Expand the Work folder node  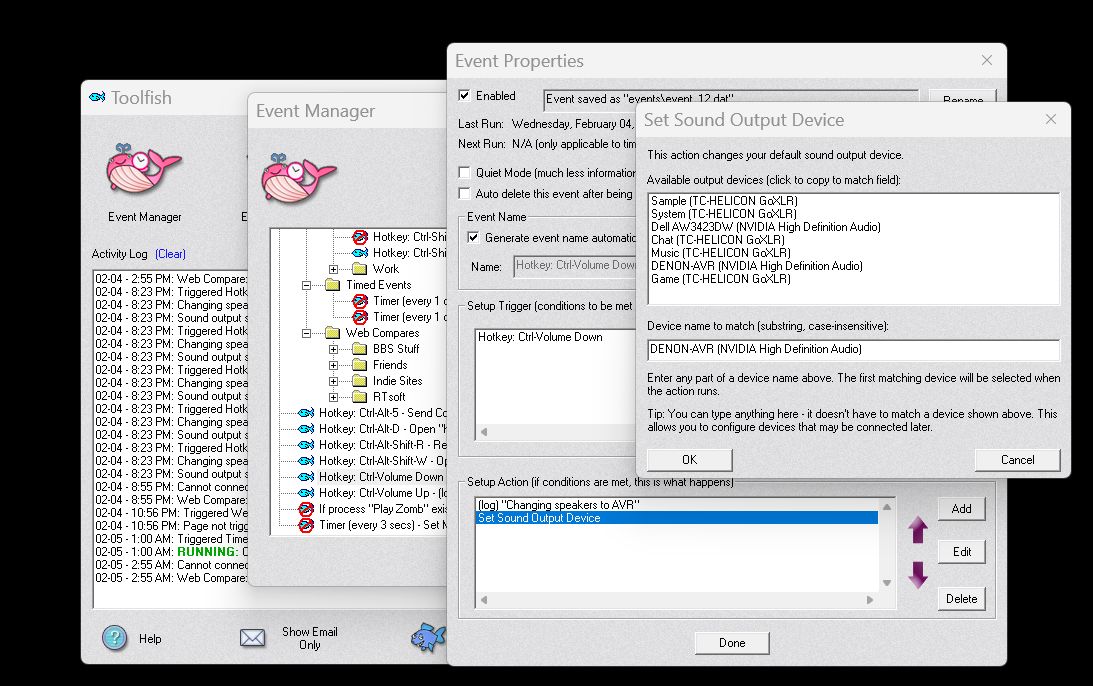pos(333,269)
